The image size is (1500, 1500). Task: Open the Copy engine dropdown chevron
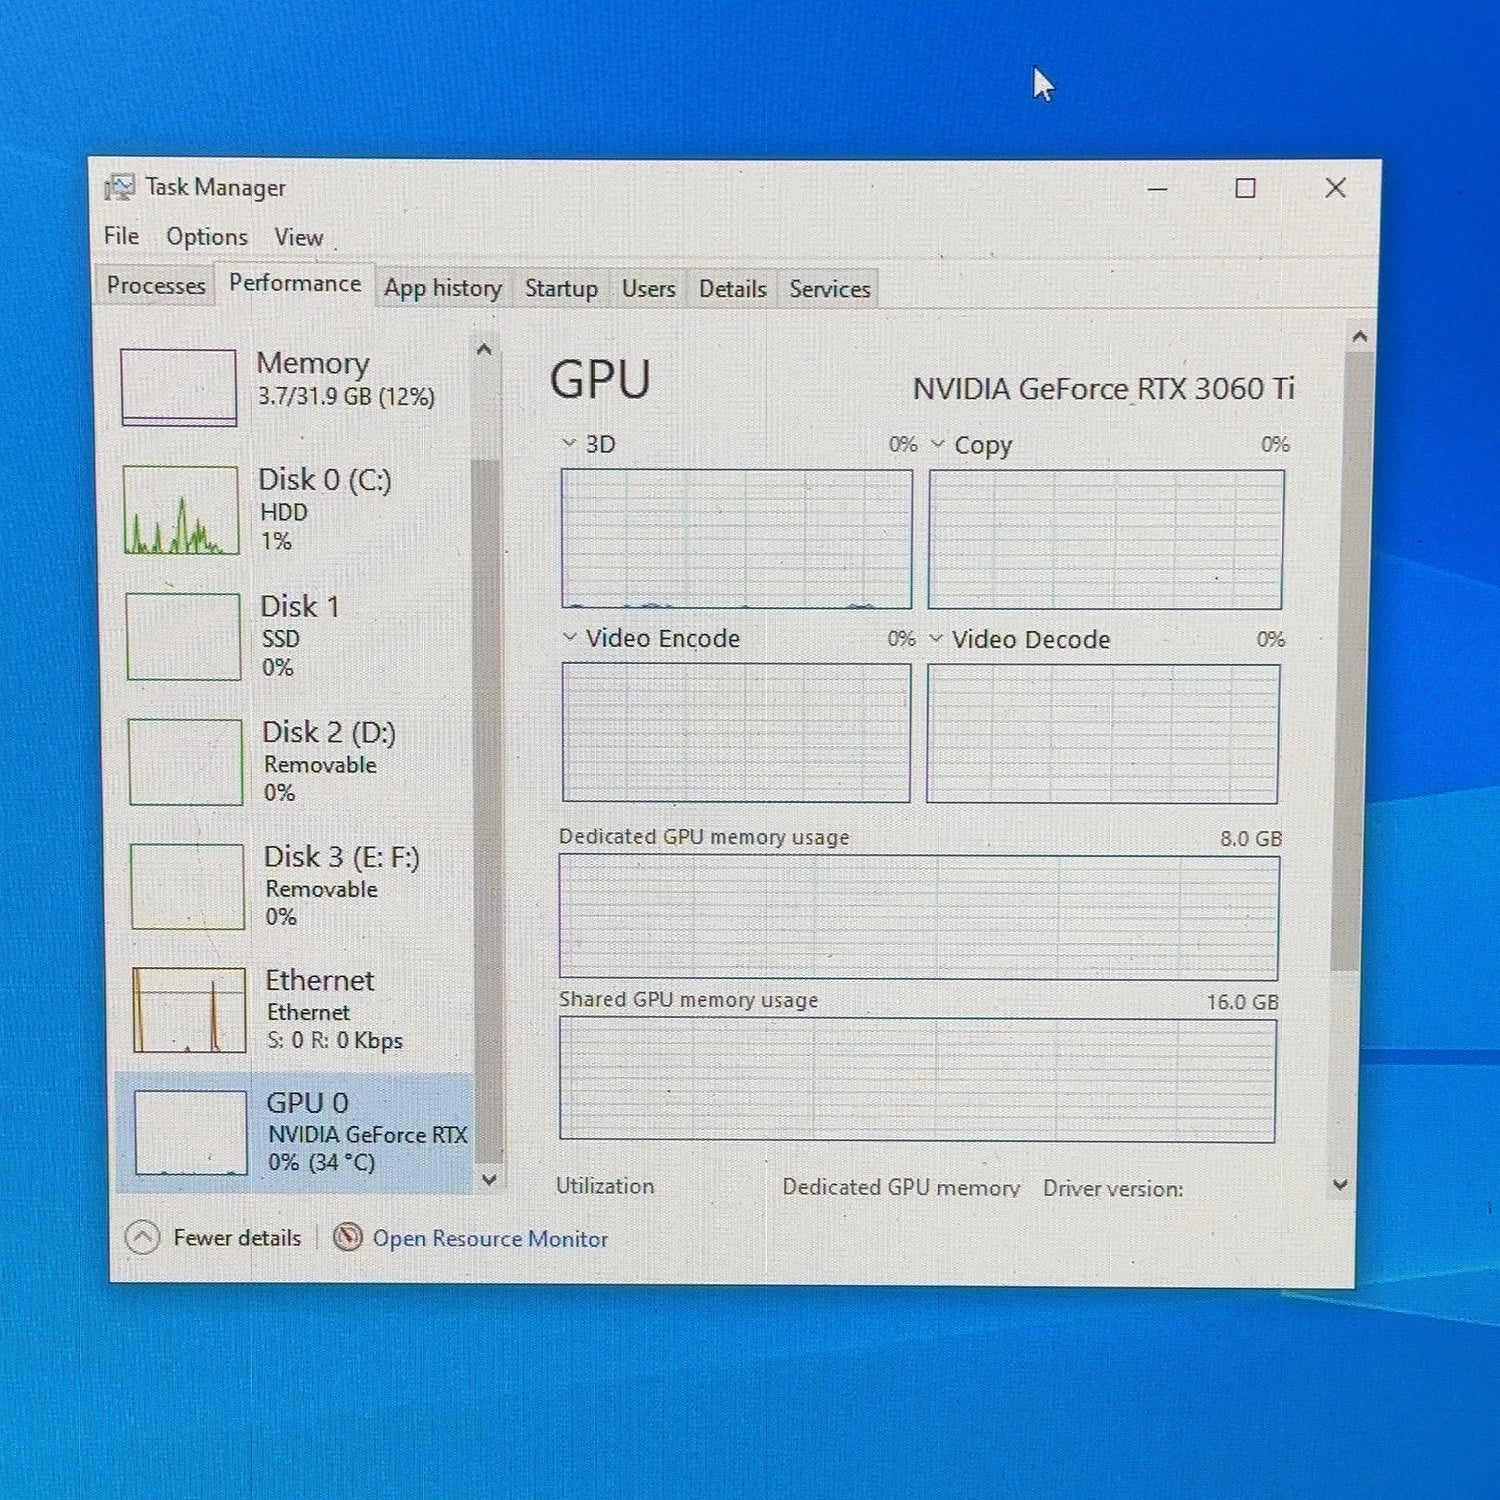[937, 443]
